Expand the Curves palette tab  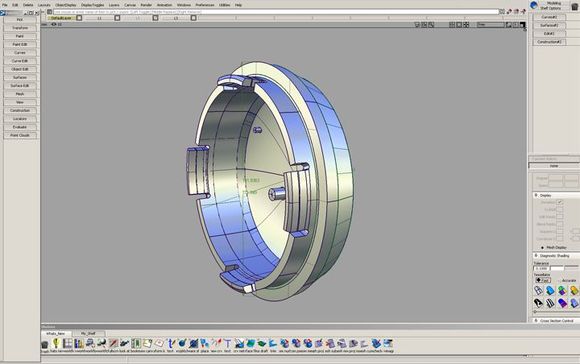20,53
